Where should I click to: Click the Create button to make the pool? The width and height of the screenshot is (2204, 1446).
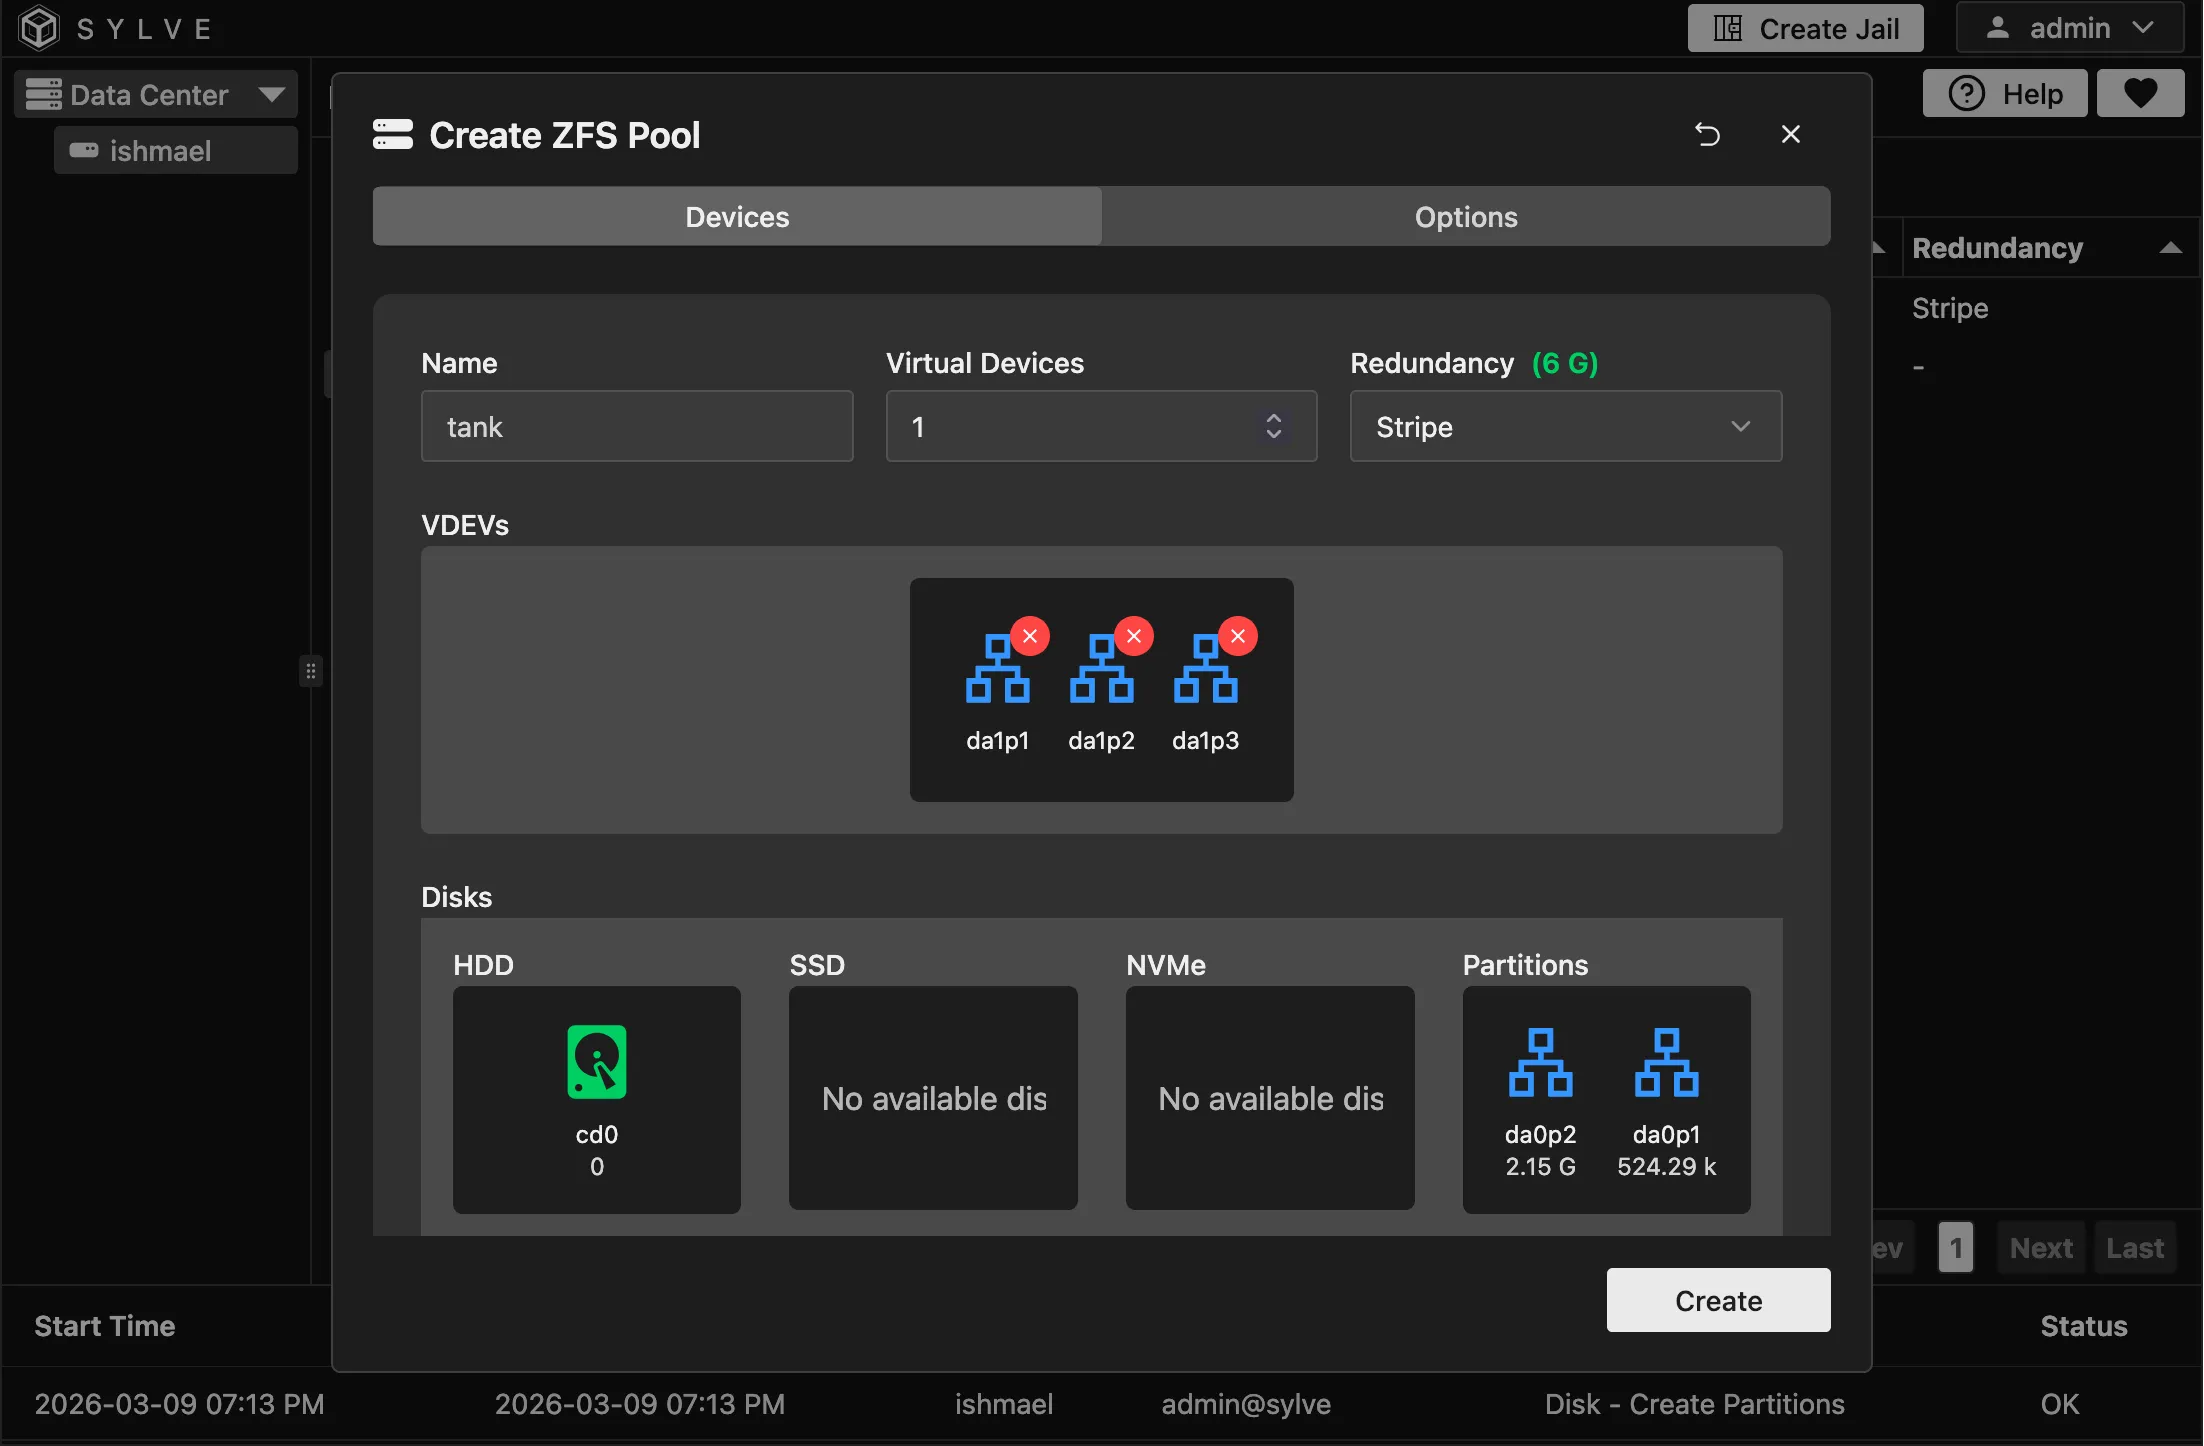tap(1717, 1300)
